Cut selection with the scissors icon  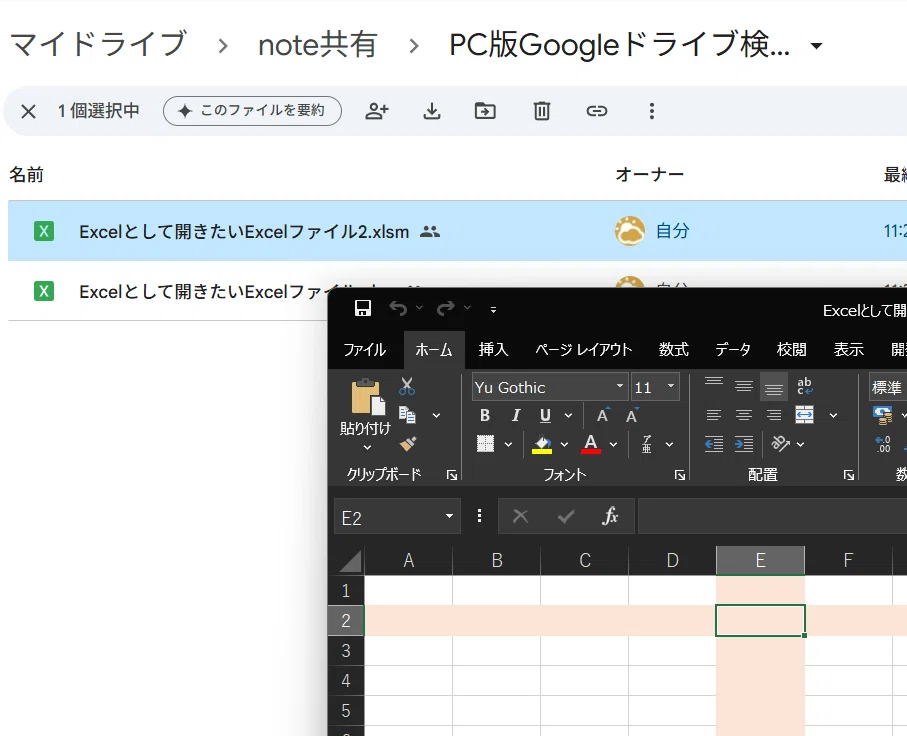(407, 387)
